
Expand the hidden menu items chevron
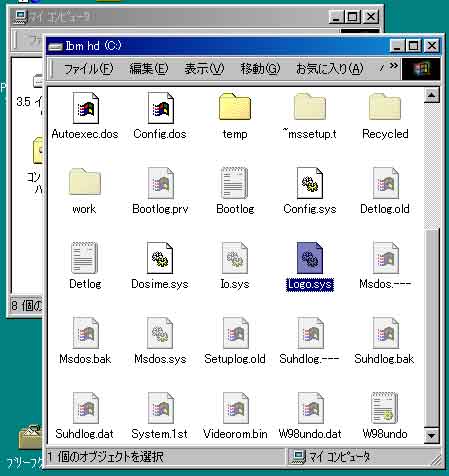393,66
